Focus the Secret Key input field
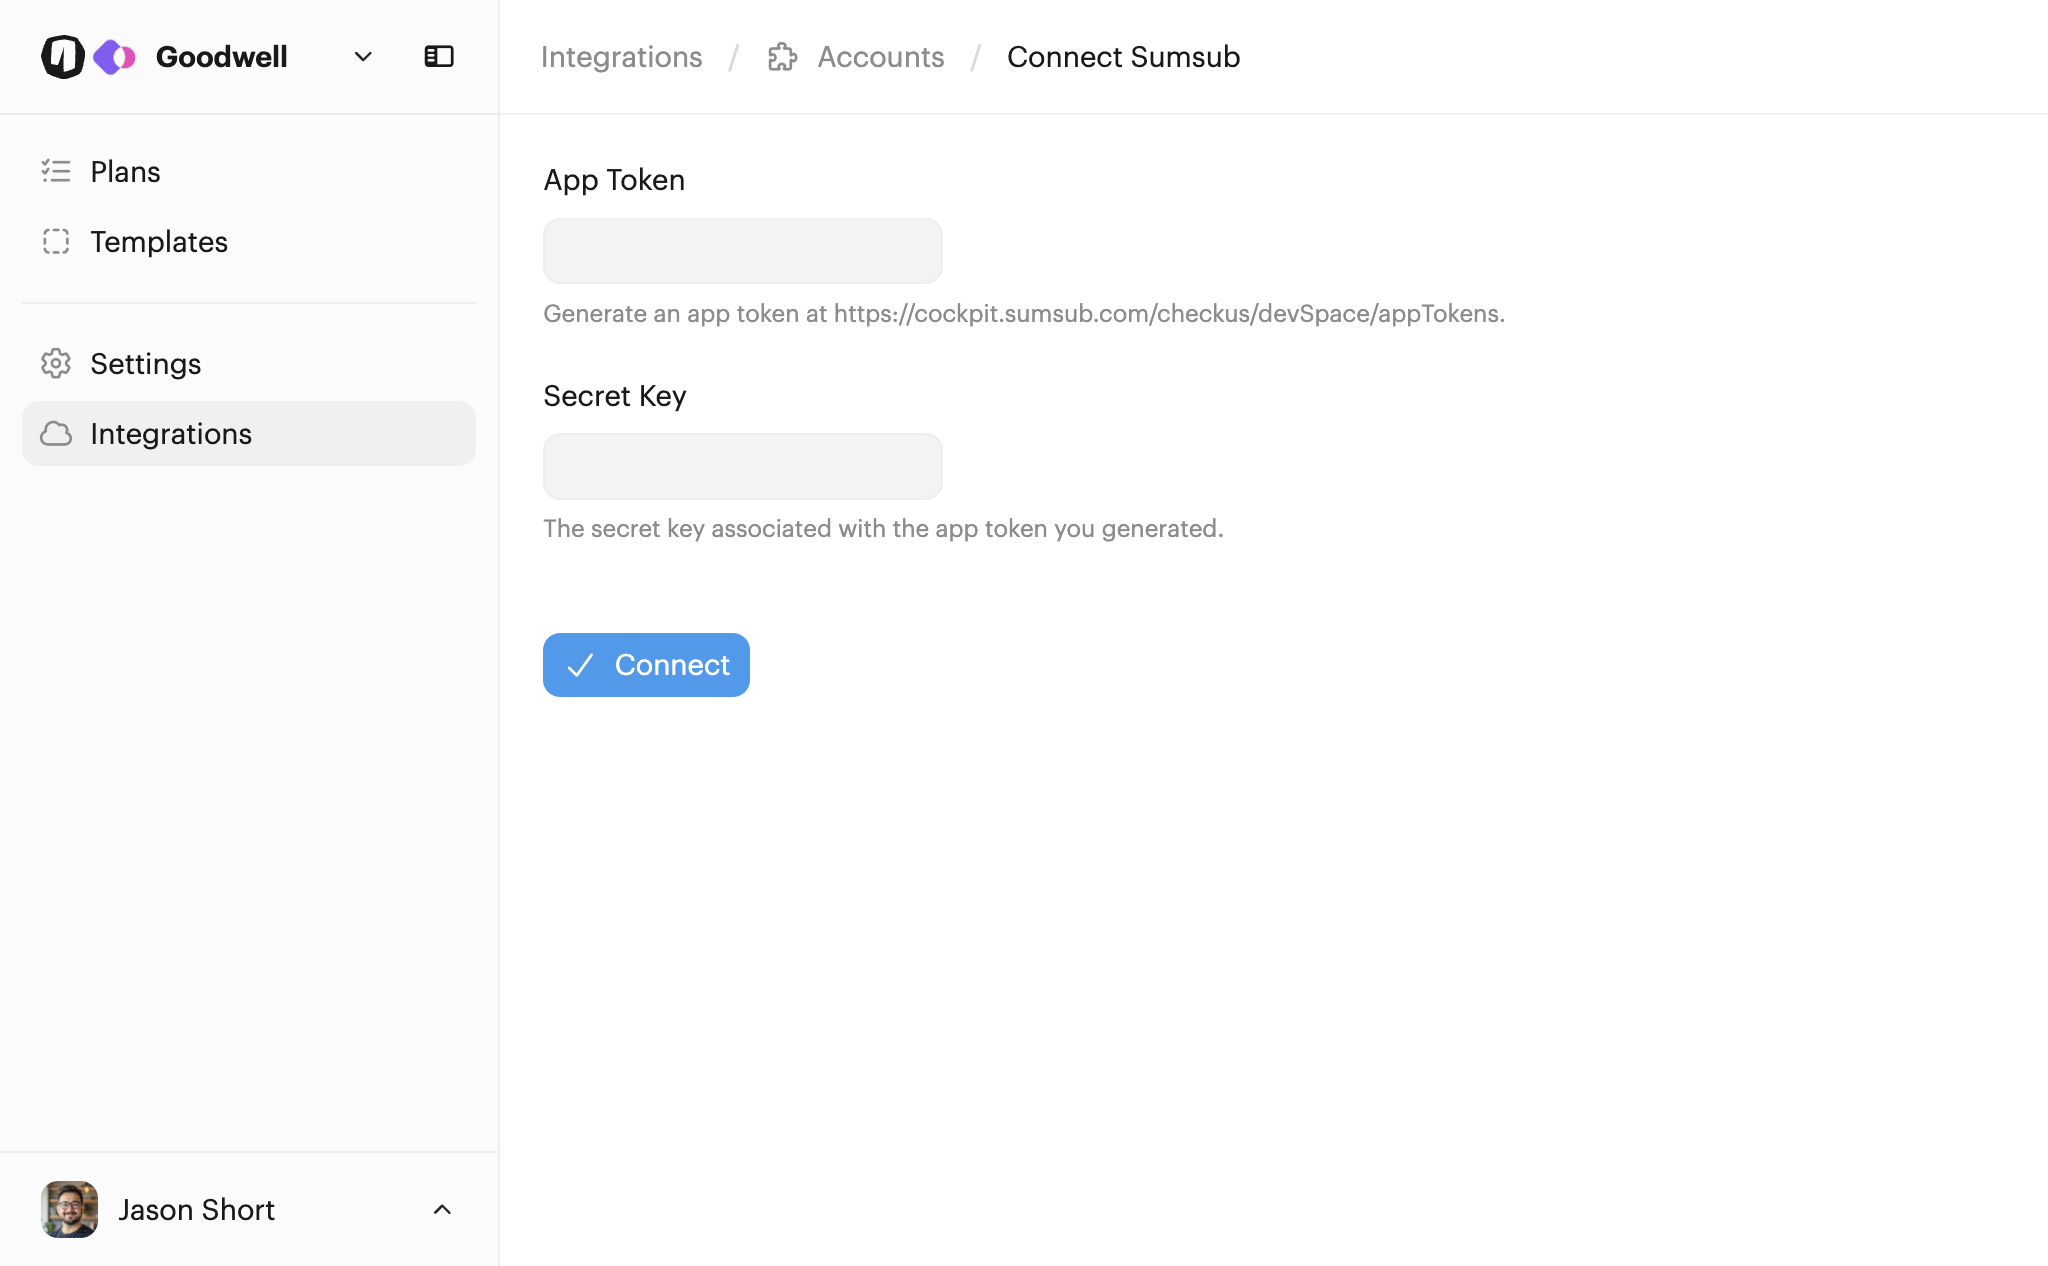2048x1266 pixels. click(x=742, y=466)
